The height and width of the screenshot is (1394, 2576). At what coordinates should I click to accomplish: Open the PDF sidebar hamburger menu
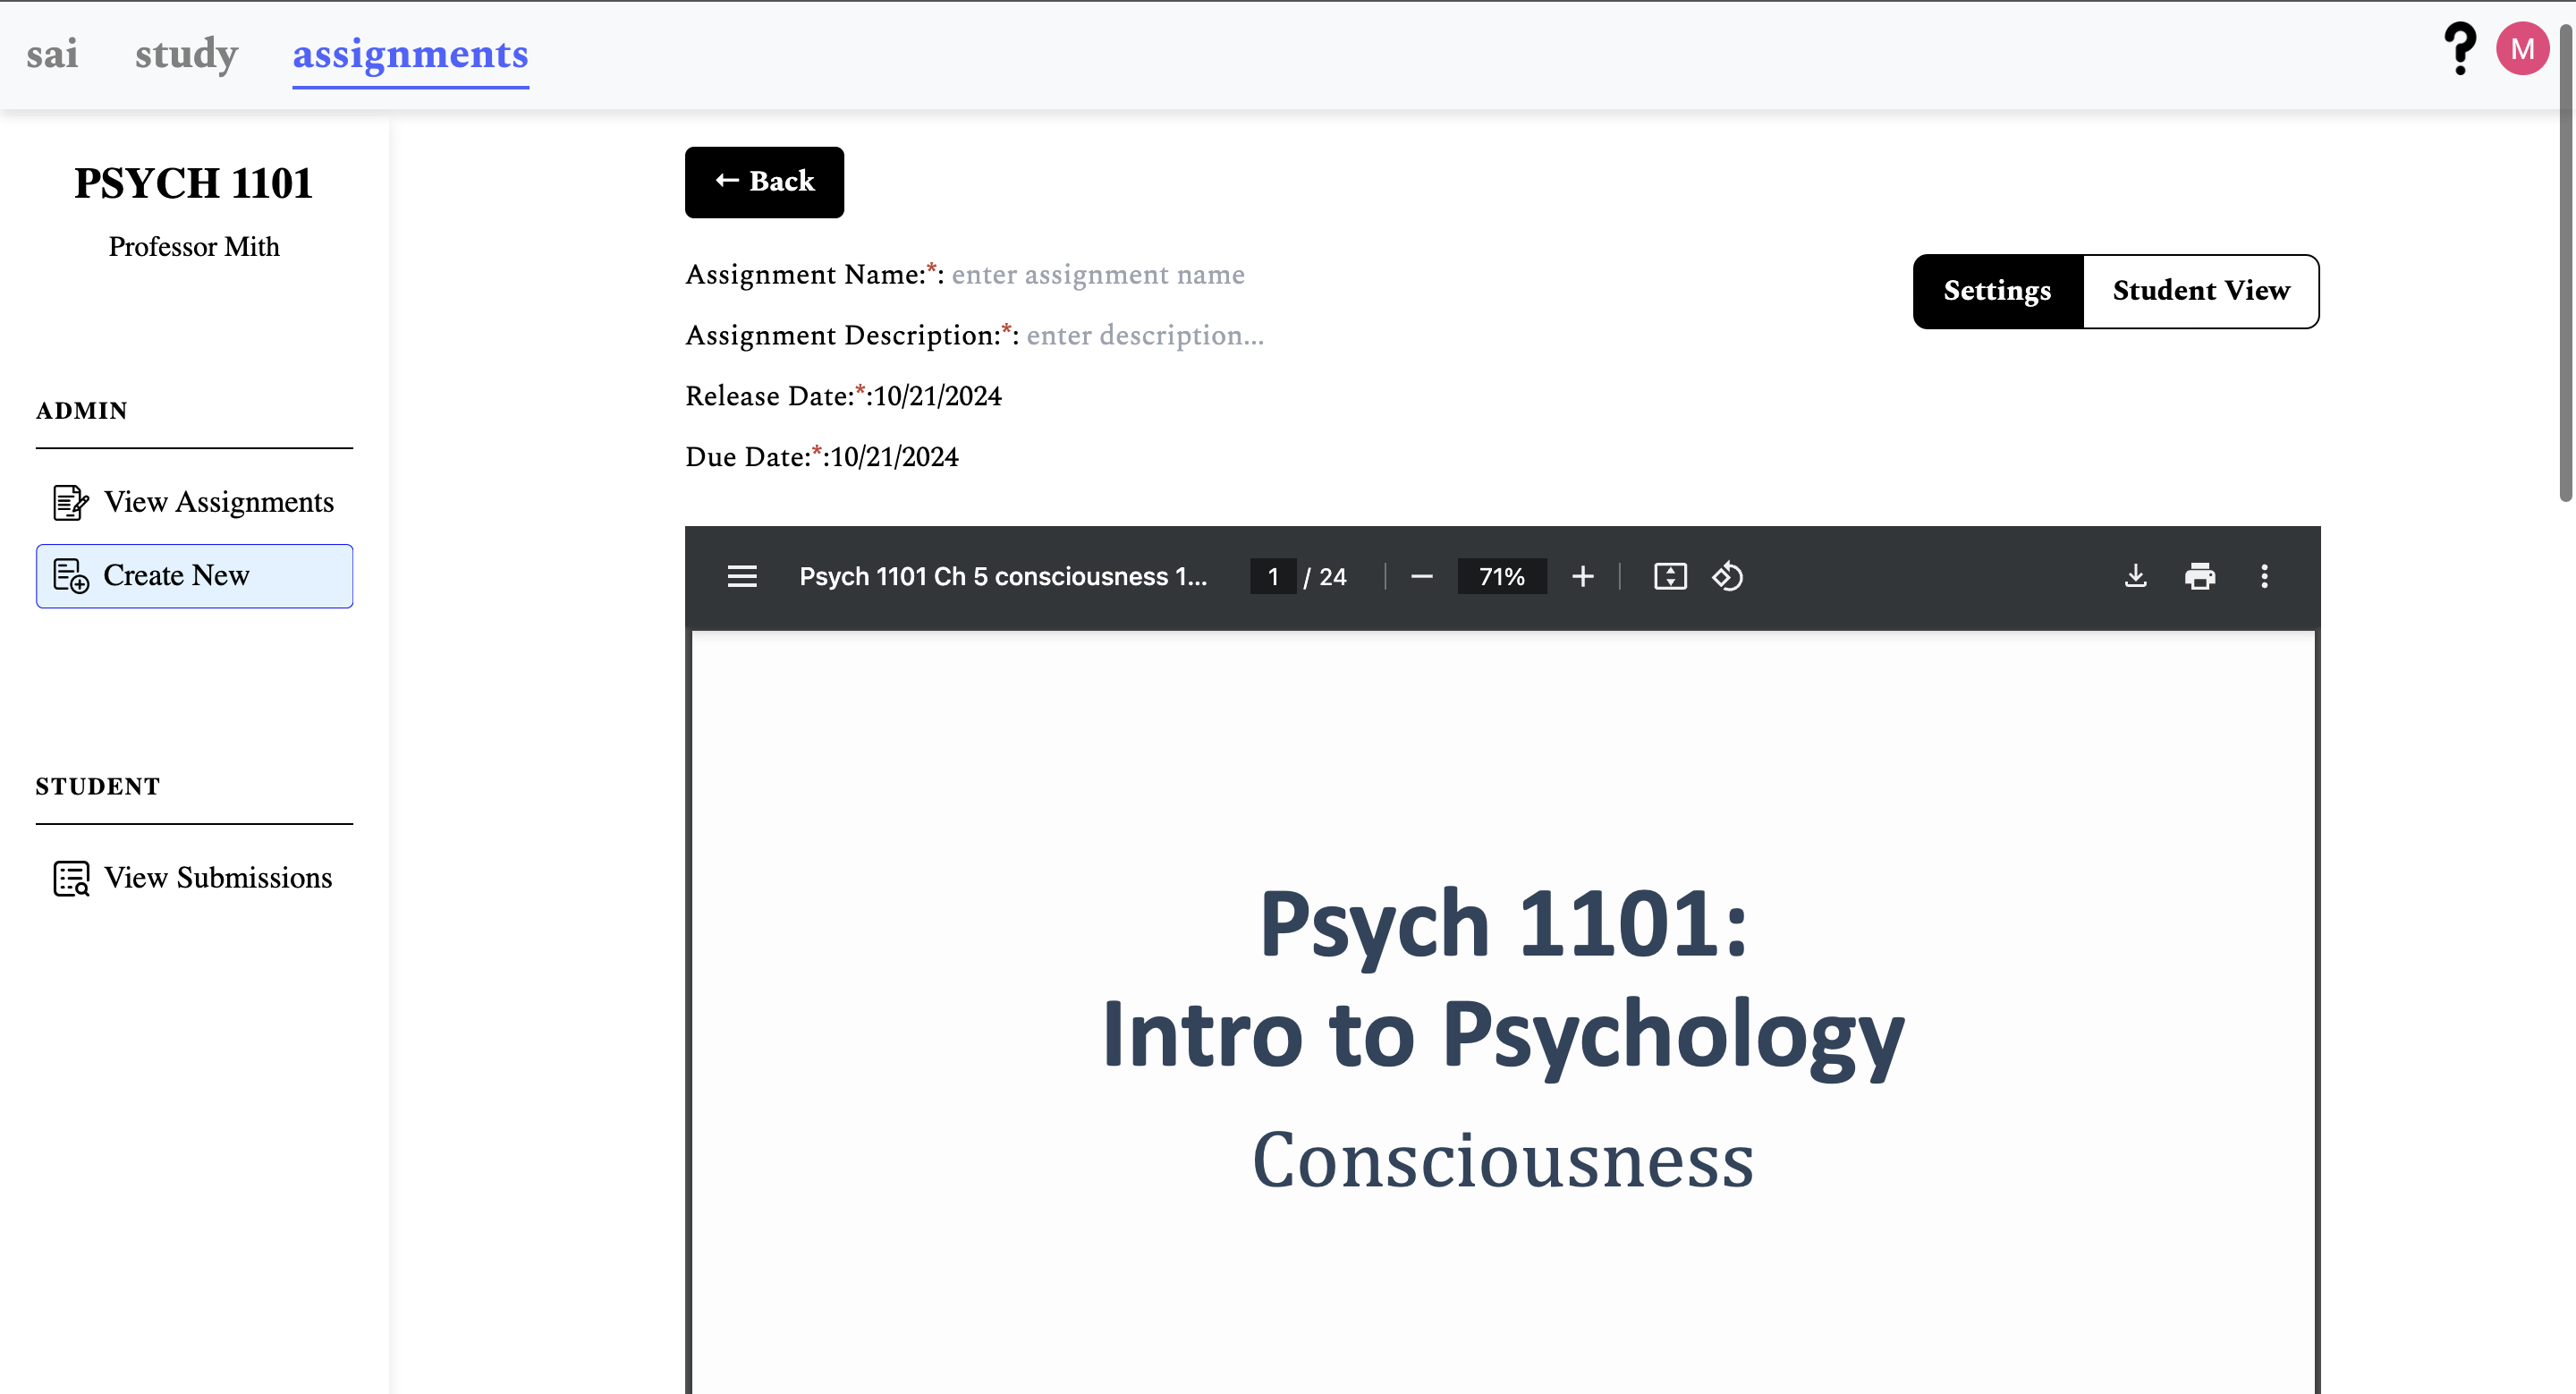(741, 577)
